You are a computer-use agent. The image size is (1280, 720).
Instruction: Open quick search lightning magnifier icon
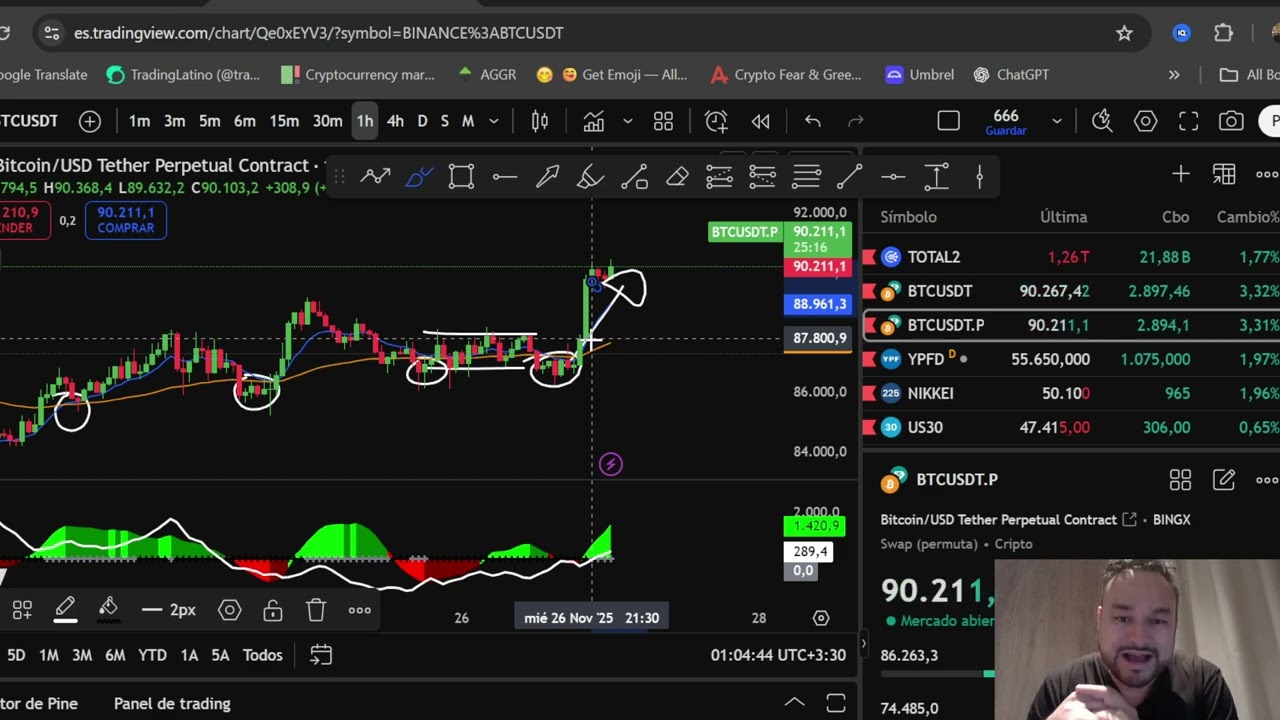tap(1102, 121)
